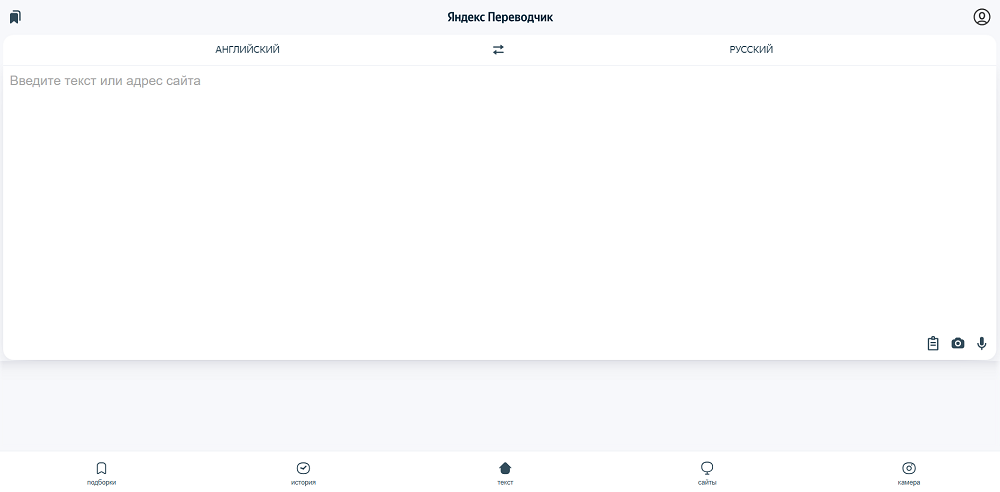1000x492 pixels.
Task: Open the collections icon in top-left corner
Action: tap(15, 17)
